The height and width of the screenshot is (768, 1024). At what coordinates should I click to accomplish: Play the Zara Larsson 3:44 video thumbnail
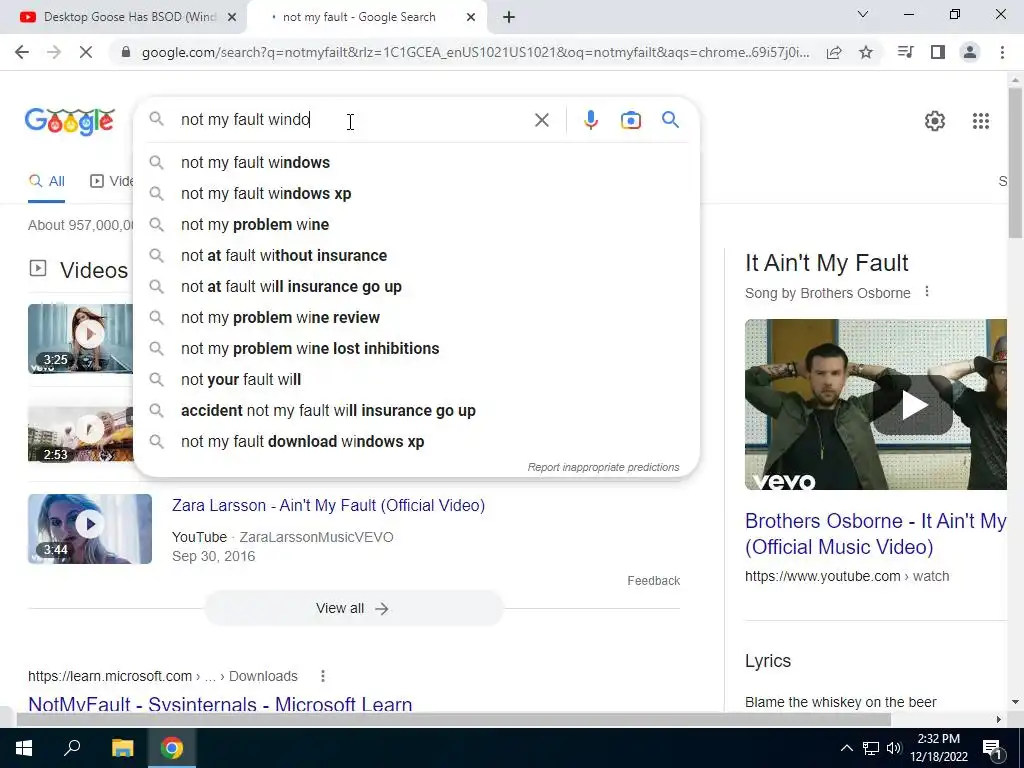[90, 529]
